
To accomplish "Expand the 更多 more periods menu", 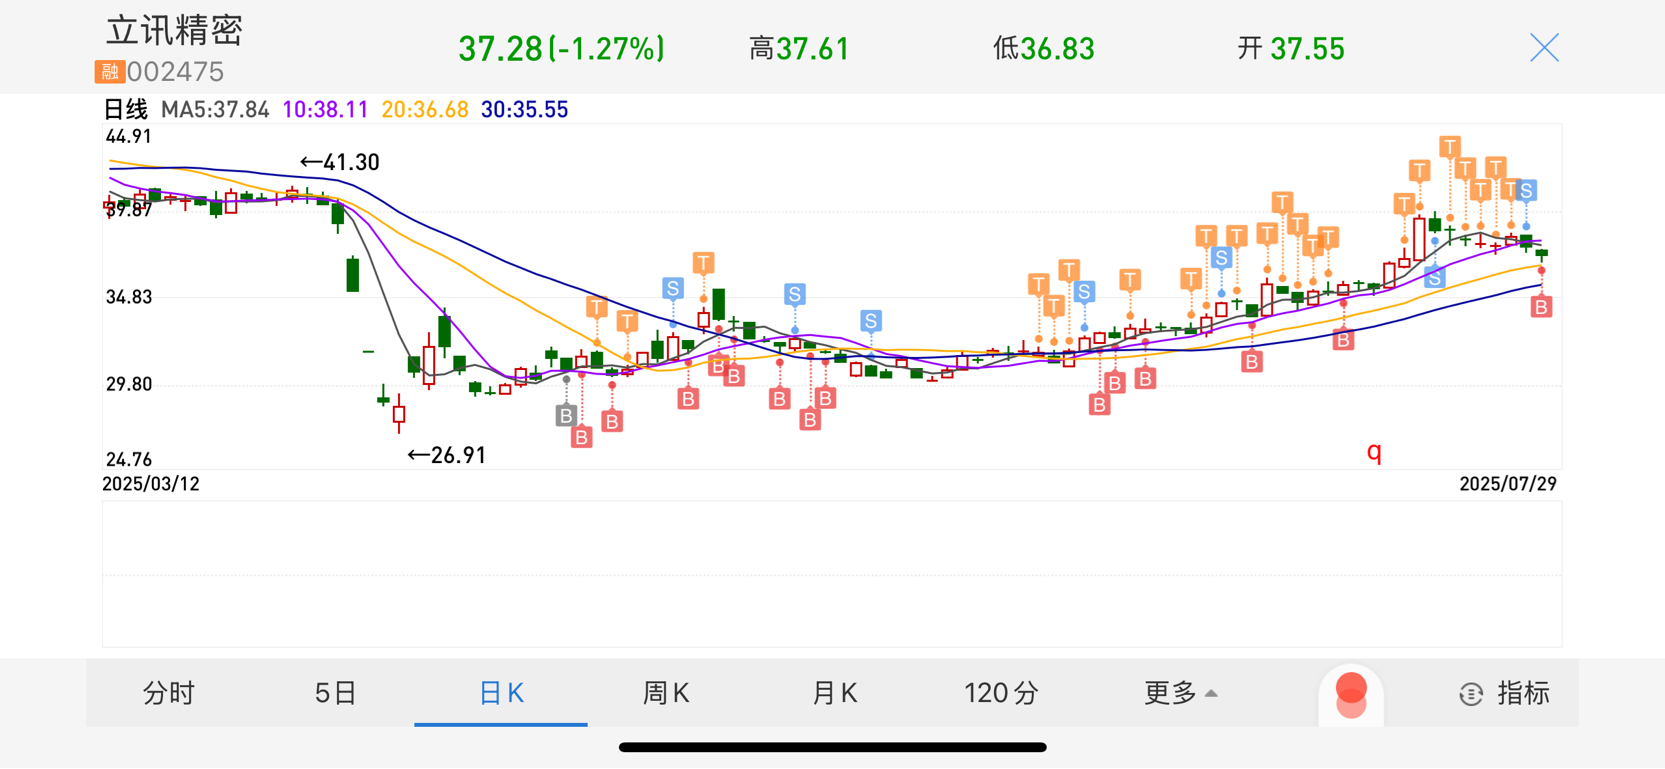I will (x=1180, y=693).
